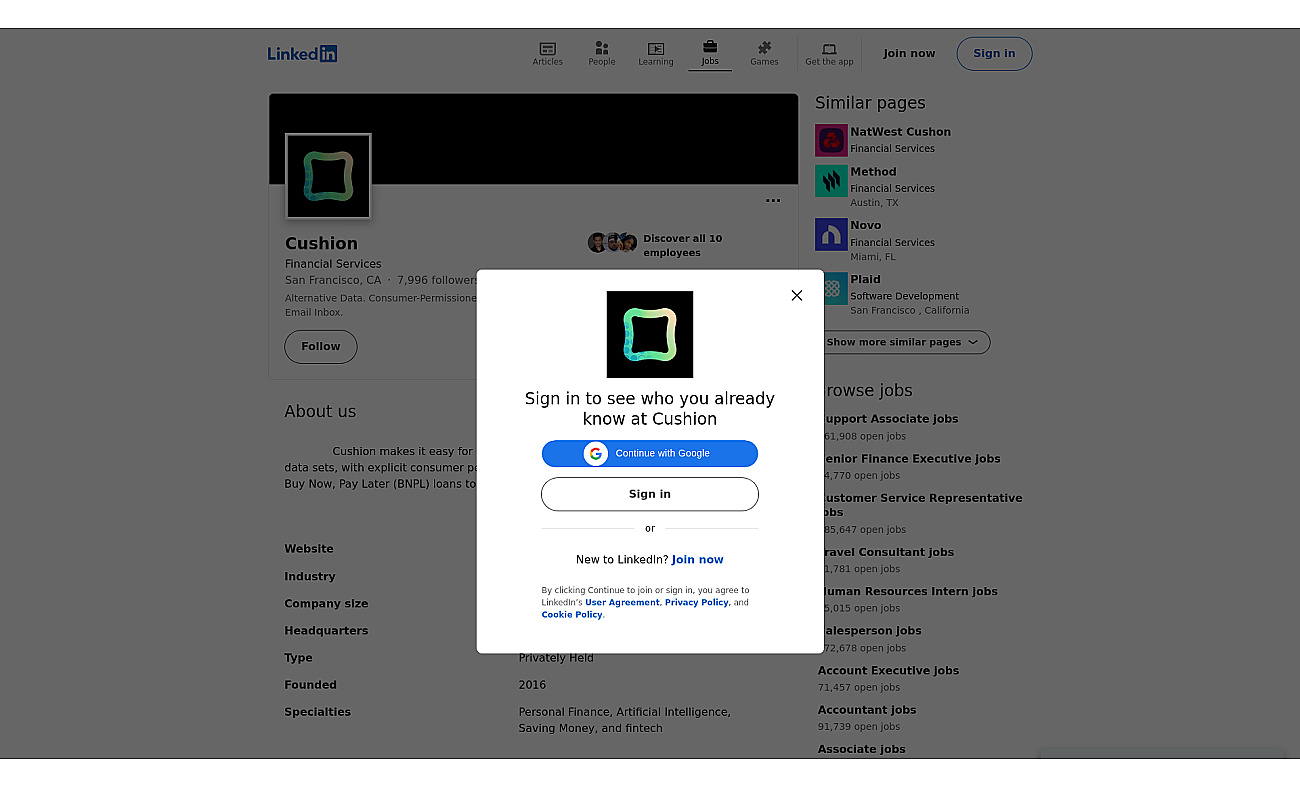Image resolution: width=1300 pixels, height=788 pixels.
Task: Click the Get the app laptop icon
Action: [829, 48]
